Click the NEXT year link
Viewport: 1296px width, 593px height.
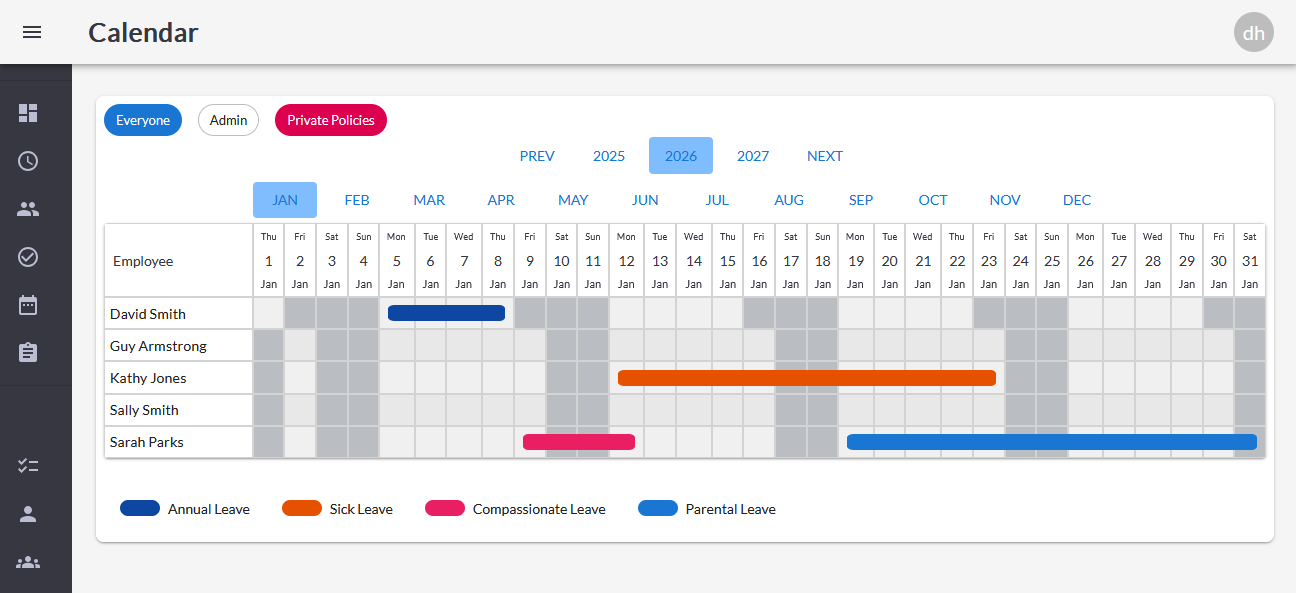825,156
